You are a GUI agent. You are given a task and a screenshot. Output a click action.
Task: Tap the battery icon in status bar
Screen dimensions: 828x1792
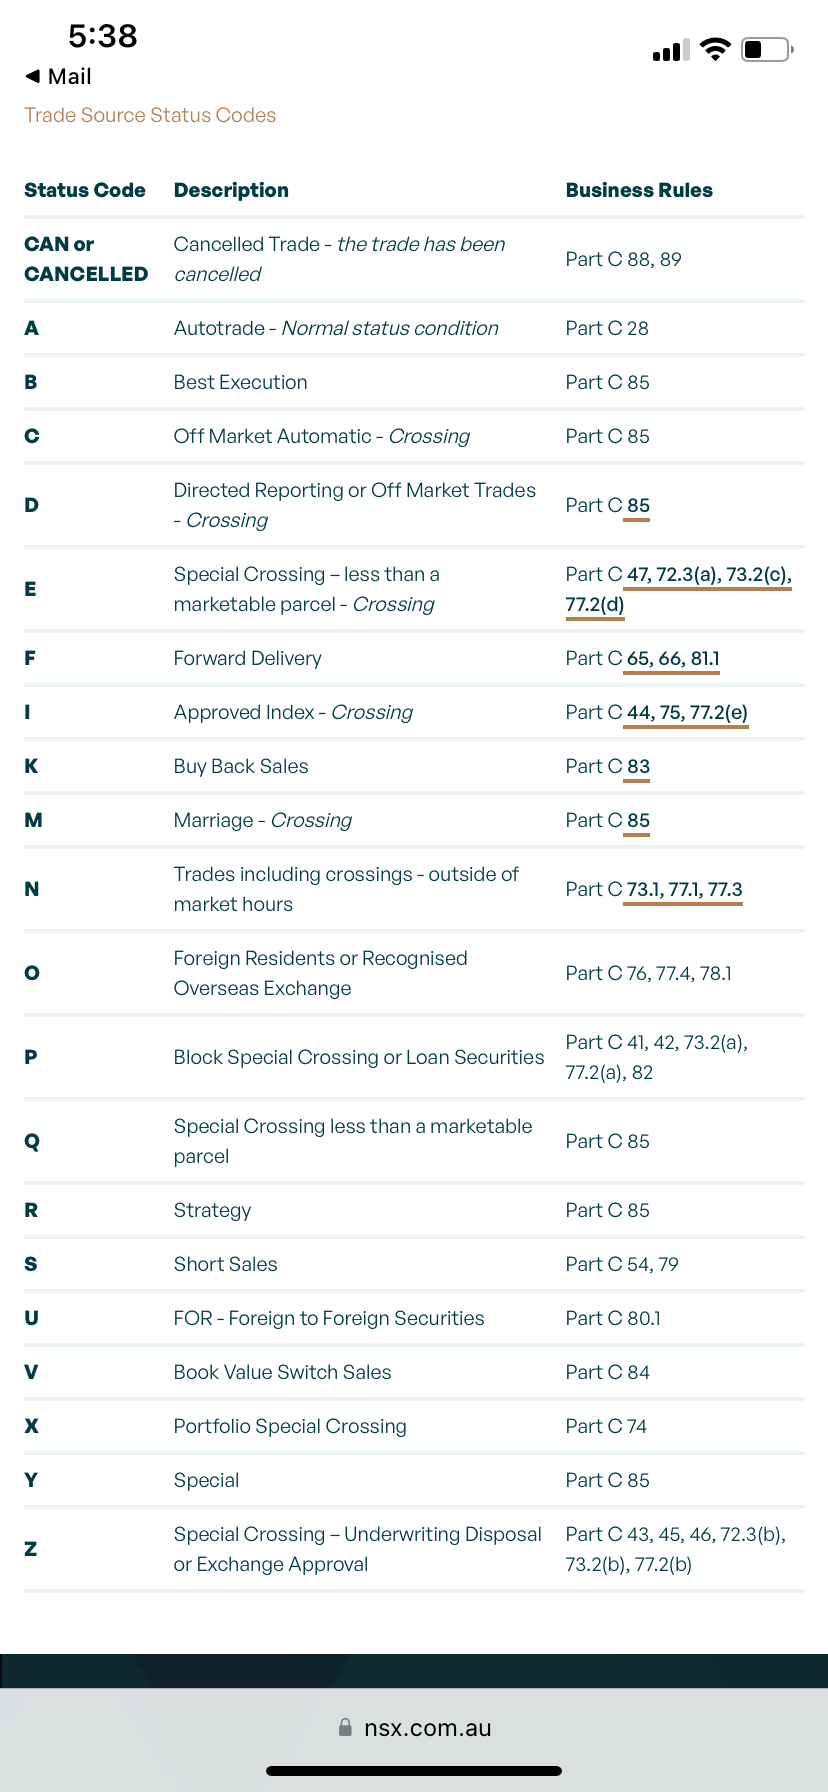pyautogui.click(x=767, y=49)
